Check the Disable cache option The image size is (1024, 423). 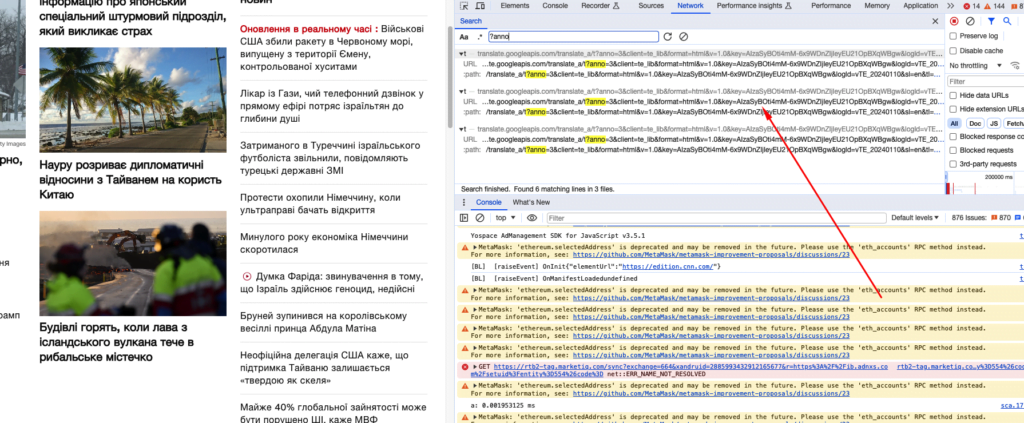953,50
